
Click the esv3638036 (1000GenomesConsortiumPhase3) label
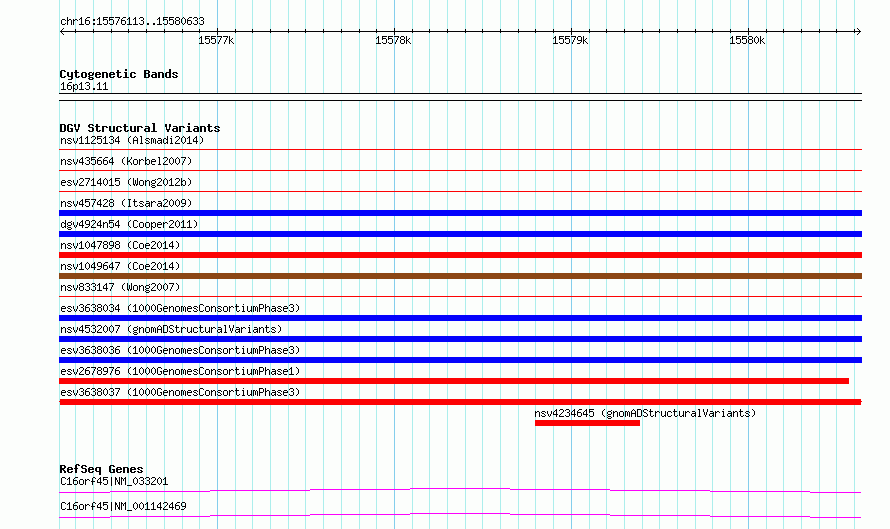click(x=180, y=350)
